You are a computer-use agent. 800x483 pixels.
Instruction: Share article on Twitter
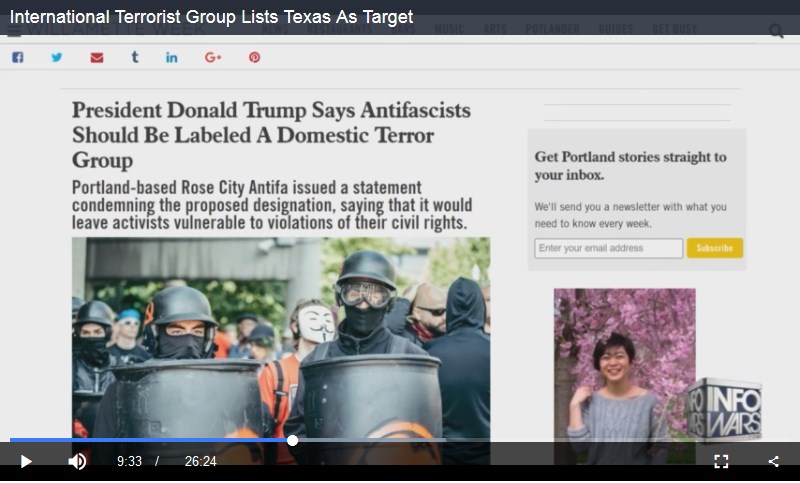pyautogui.click(x=57, y=57)
